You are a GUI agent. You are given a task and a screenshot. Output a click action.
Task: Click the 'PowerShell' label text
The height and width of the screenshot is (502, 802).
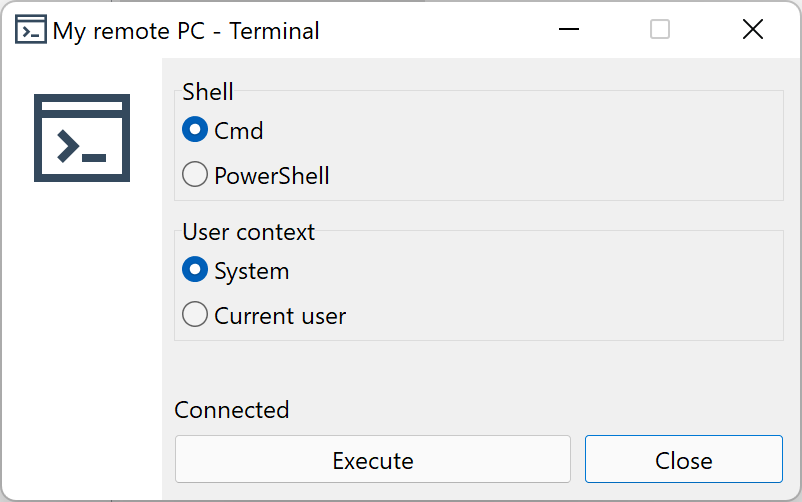[272, 177]
